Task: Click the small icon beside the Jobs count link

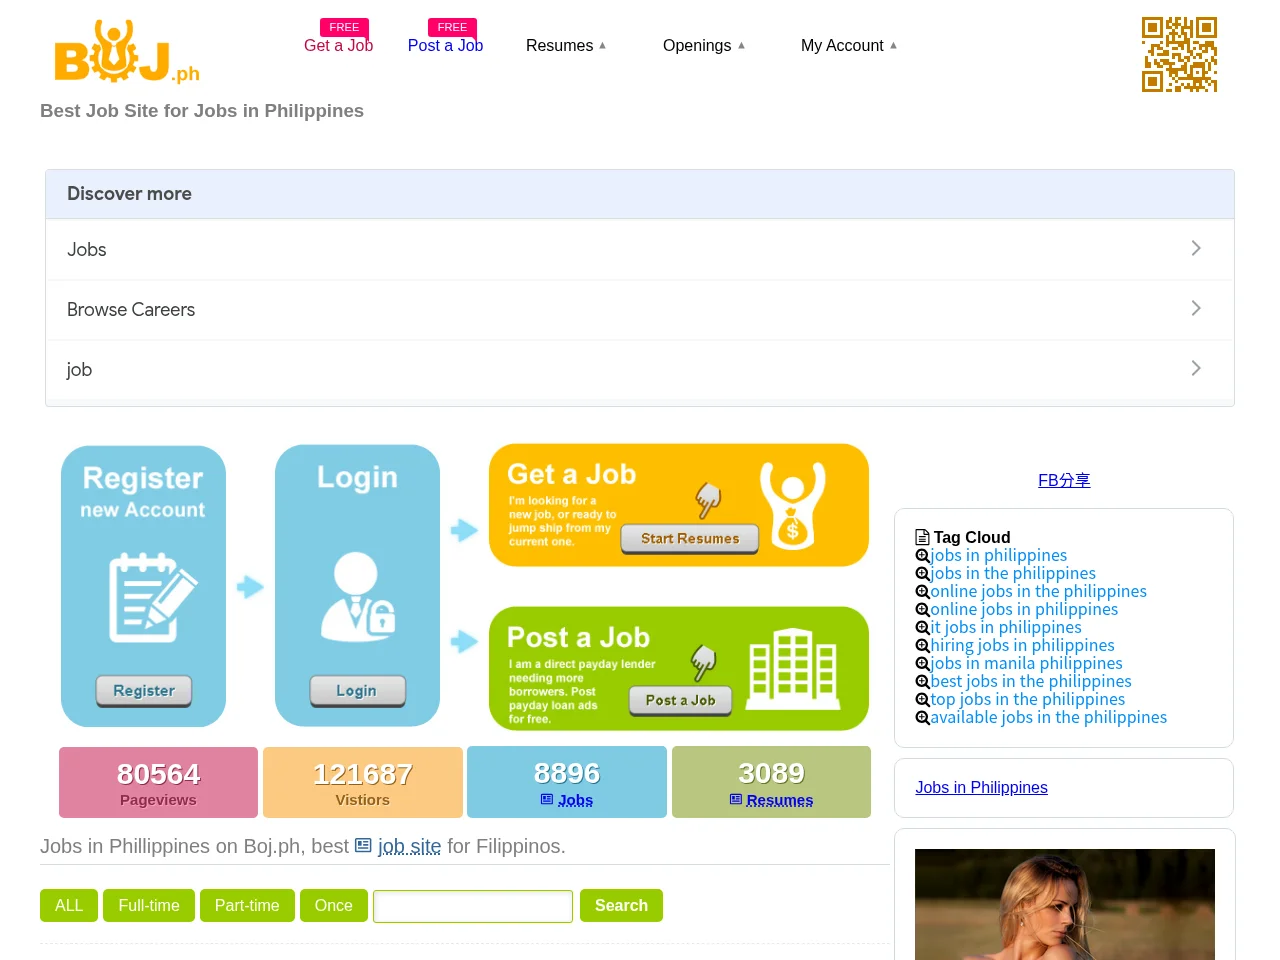Action: [547, 800]
